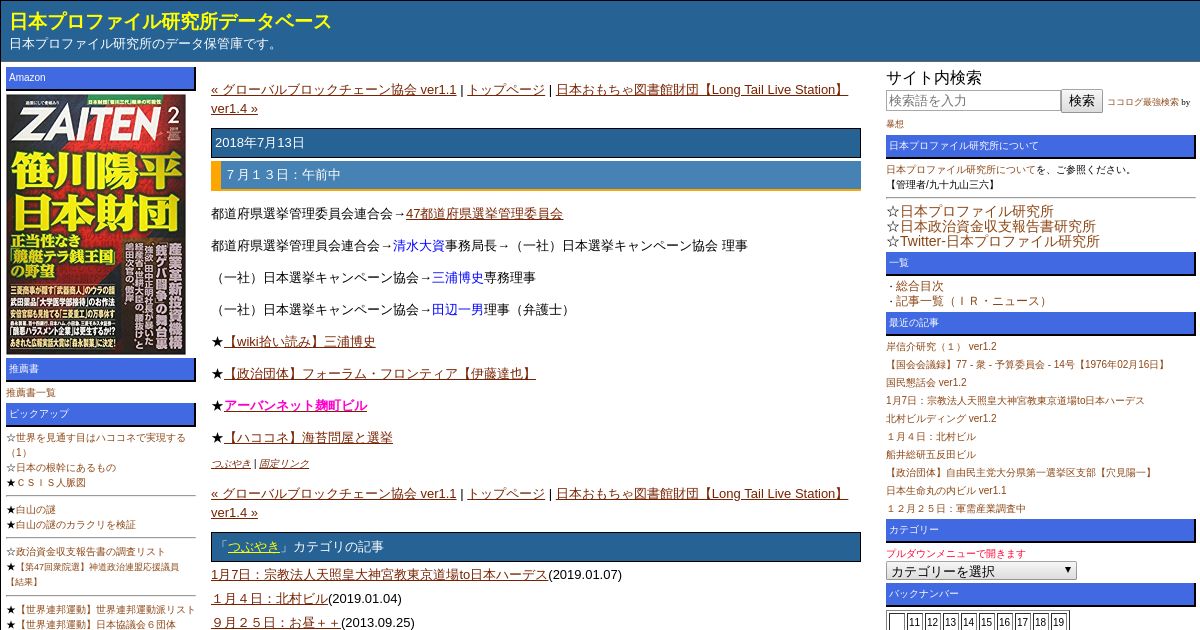
Task: Click the つぶやき category link under post
Action: (x=231, y=464)
